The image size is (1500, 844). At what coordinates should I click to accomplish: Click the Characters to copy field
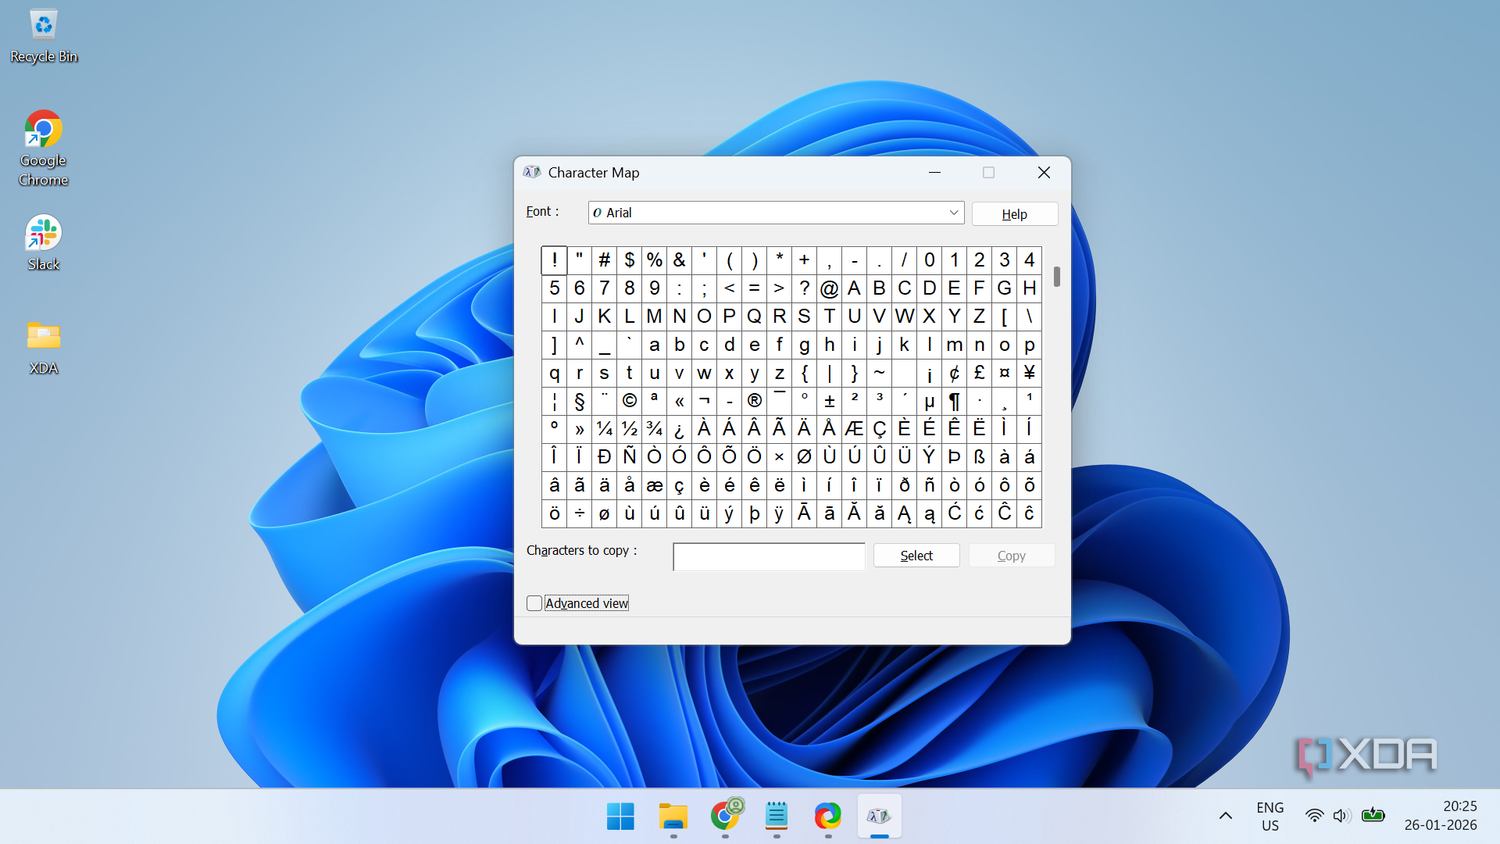pyautogui.click(x=769, y=556)
